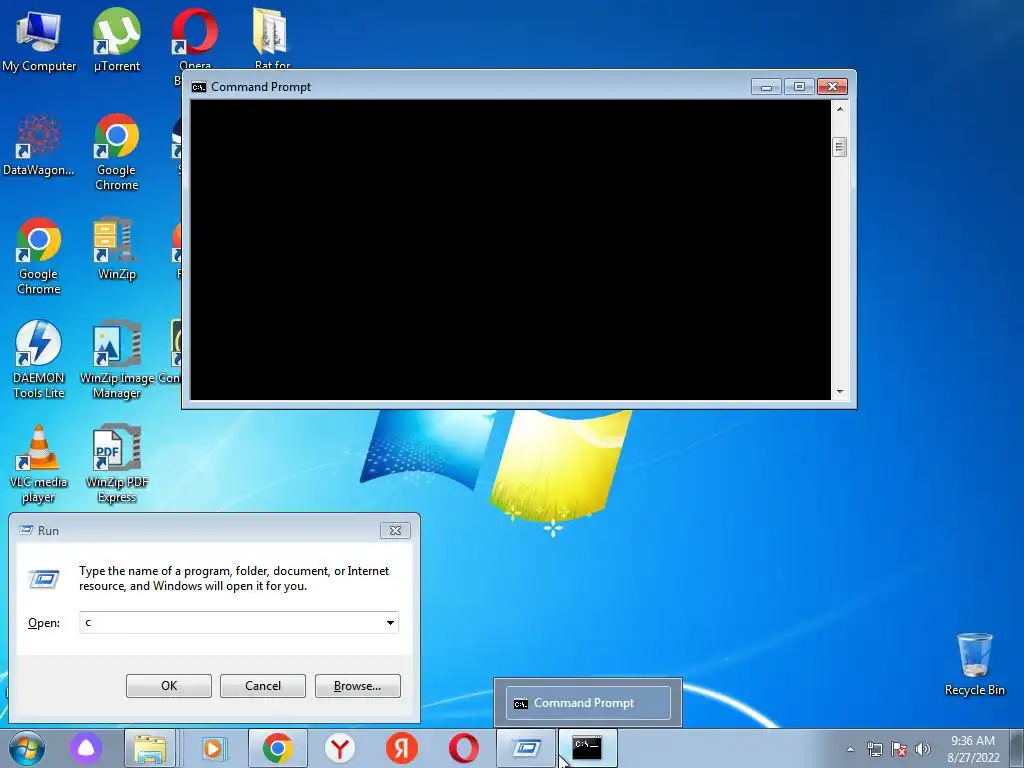The height and width of the screenshot is (768, 1024).
Task: Open the Windows Start menu orb
Action: coord(27,748)
